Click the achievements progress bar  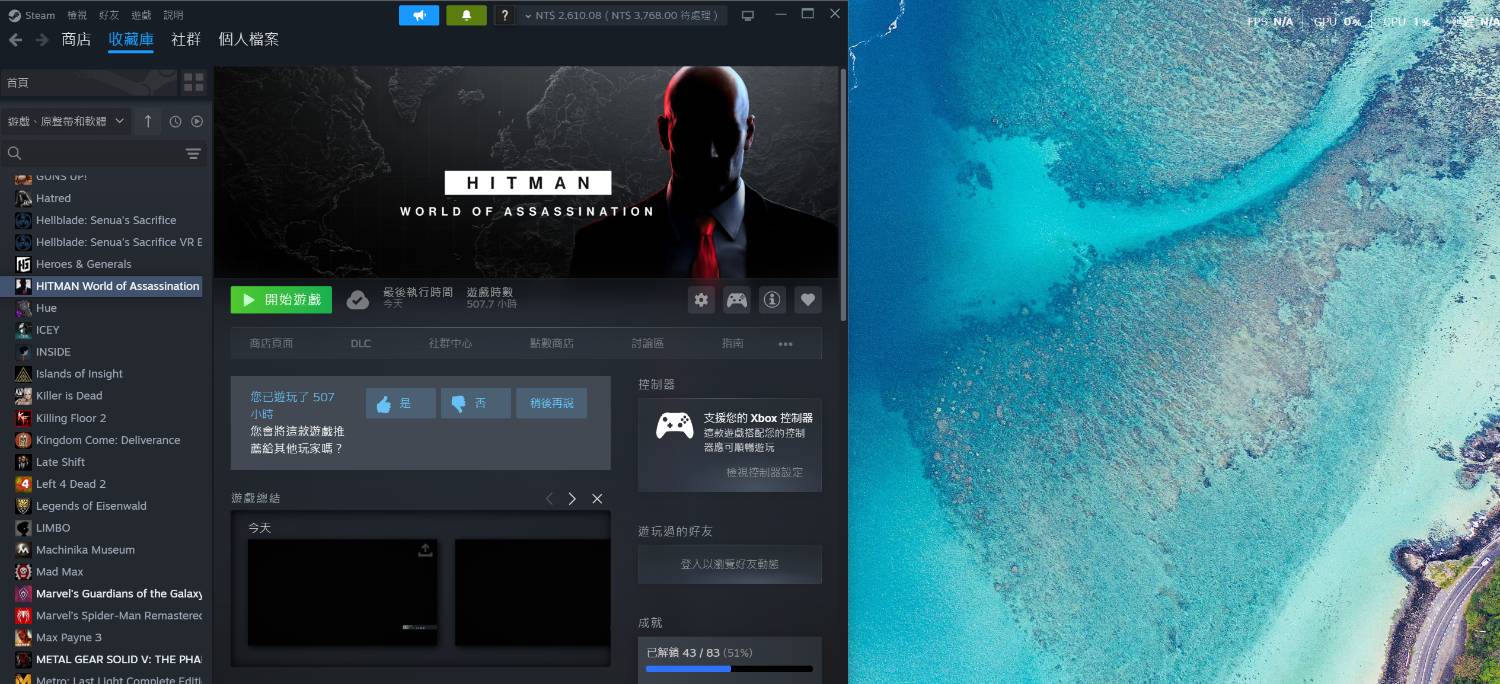729,668
